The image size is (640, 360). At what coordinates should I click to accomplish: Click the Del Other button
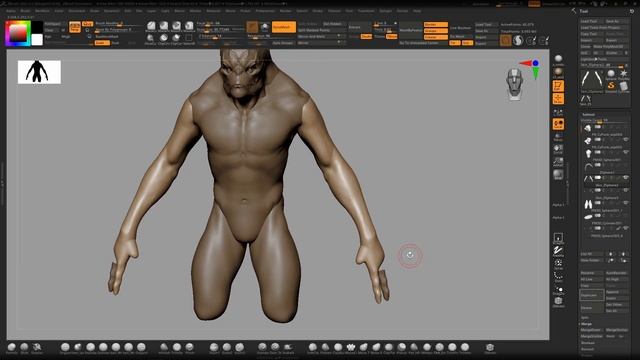point(617,304)
